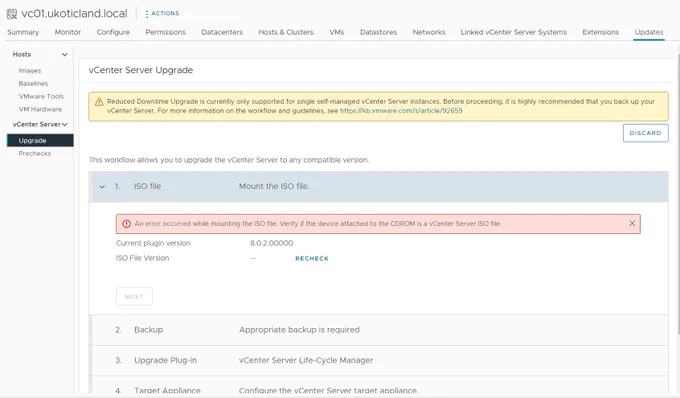This screenshot has width=680, height=398.
Task: Select VMware Tools in sidebar
Action: coord(41,97)
